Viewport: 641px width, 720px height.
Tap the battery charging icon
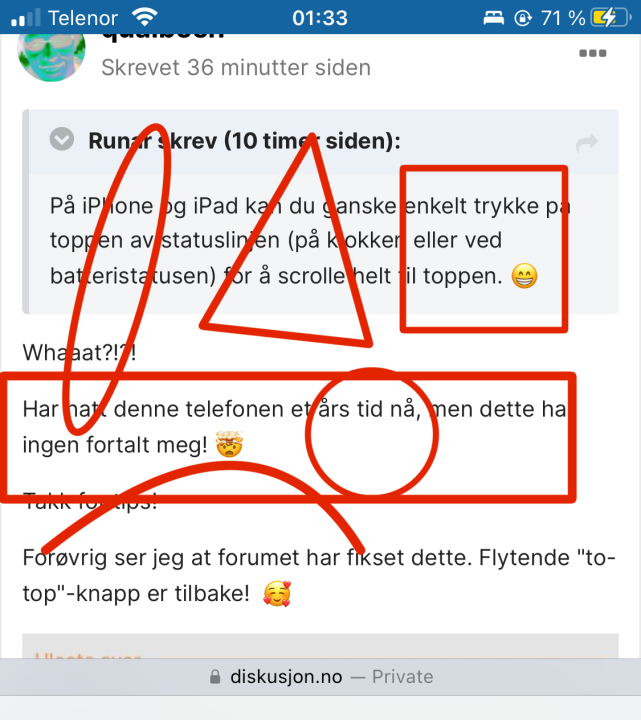611,18
